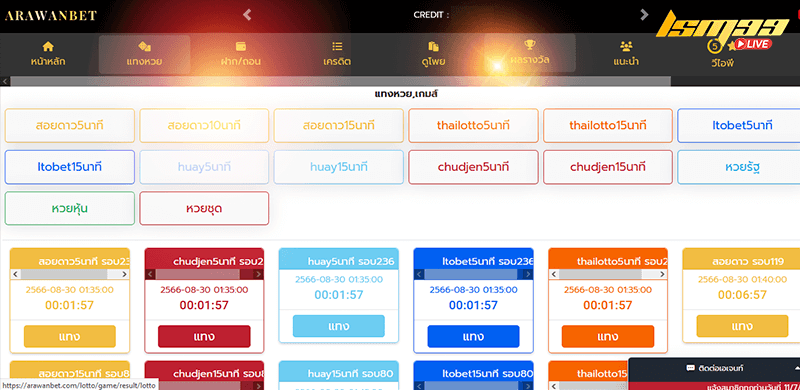Click the navigation bar horizontal scrollbar
Screen dimensions: 800x390
[340, 81]
